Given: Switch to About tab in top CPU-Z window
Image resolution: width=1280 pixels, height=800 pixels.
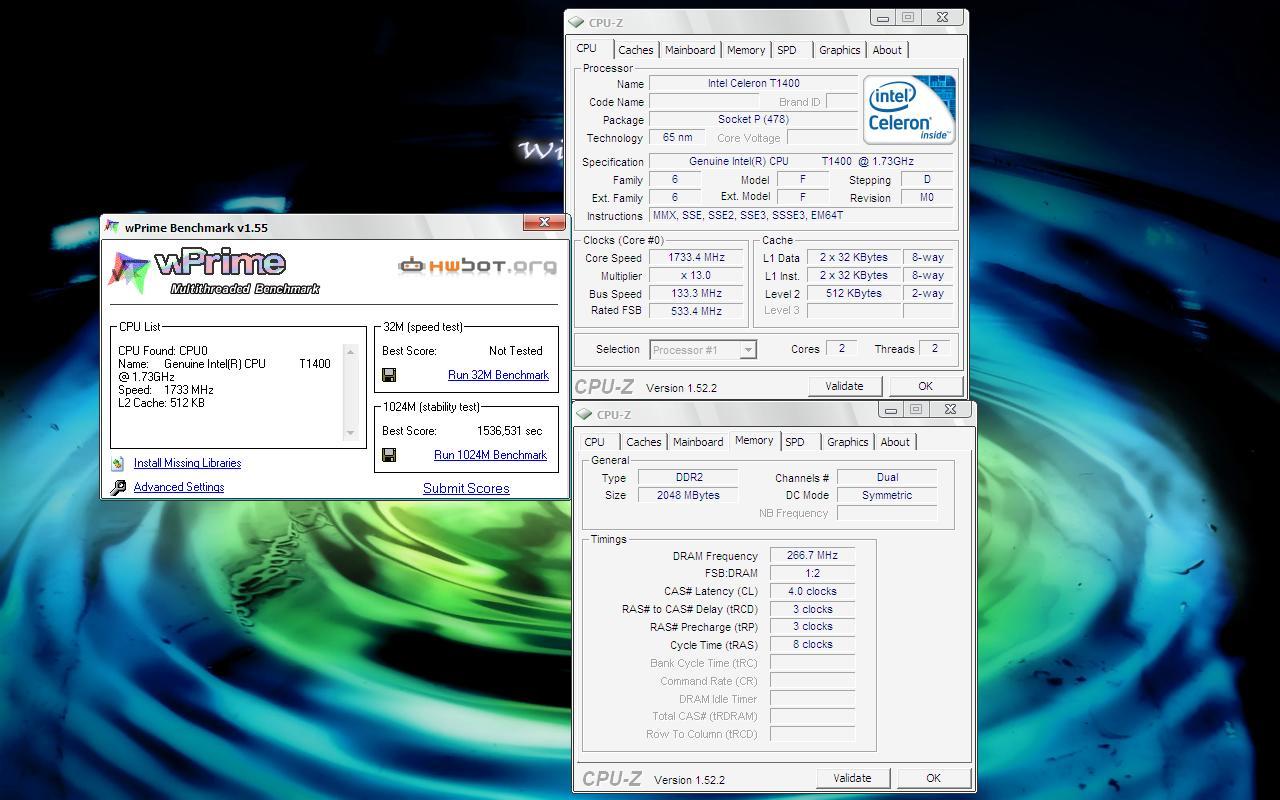Looking at the screenshot, I should click(887, 50).
